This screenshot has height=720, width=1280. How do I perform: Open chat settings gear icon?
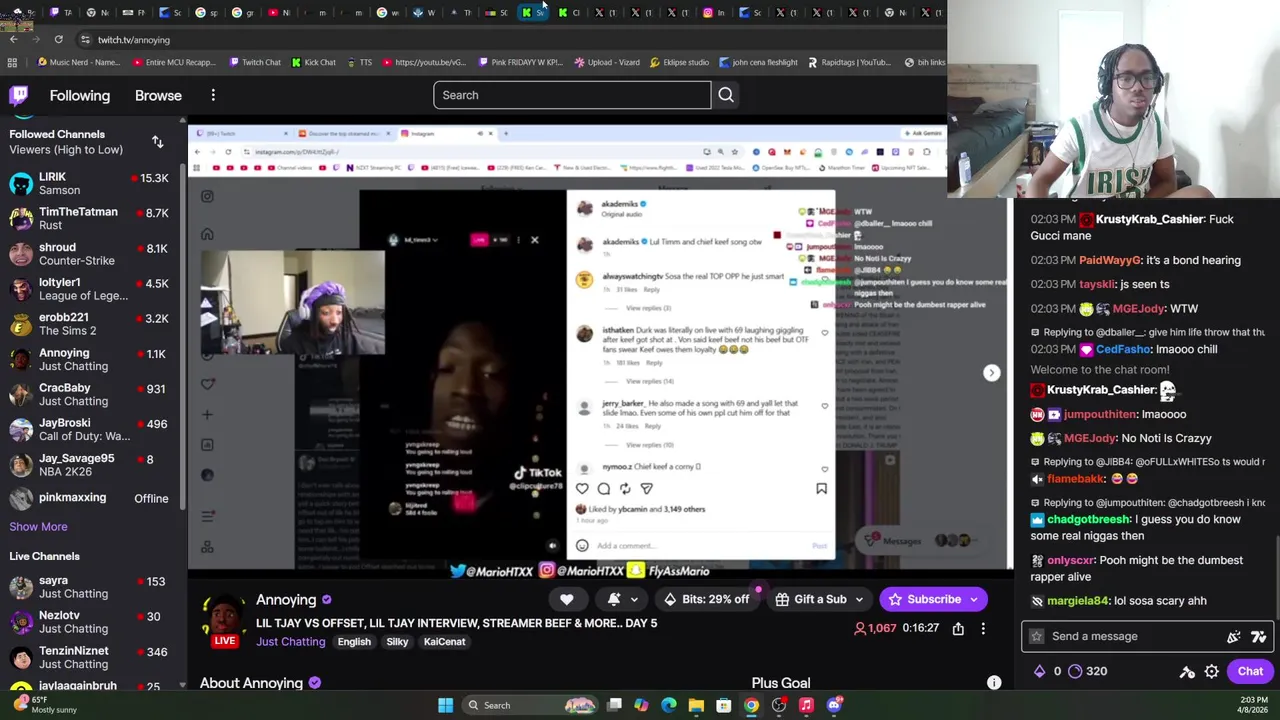pos(1211,672)
